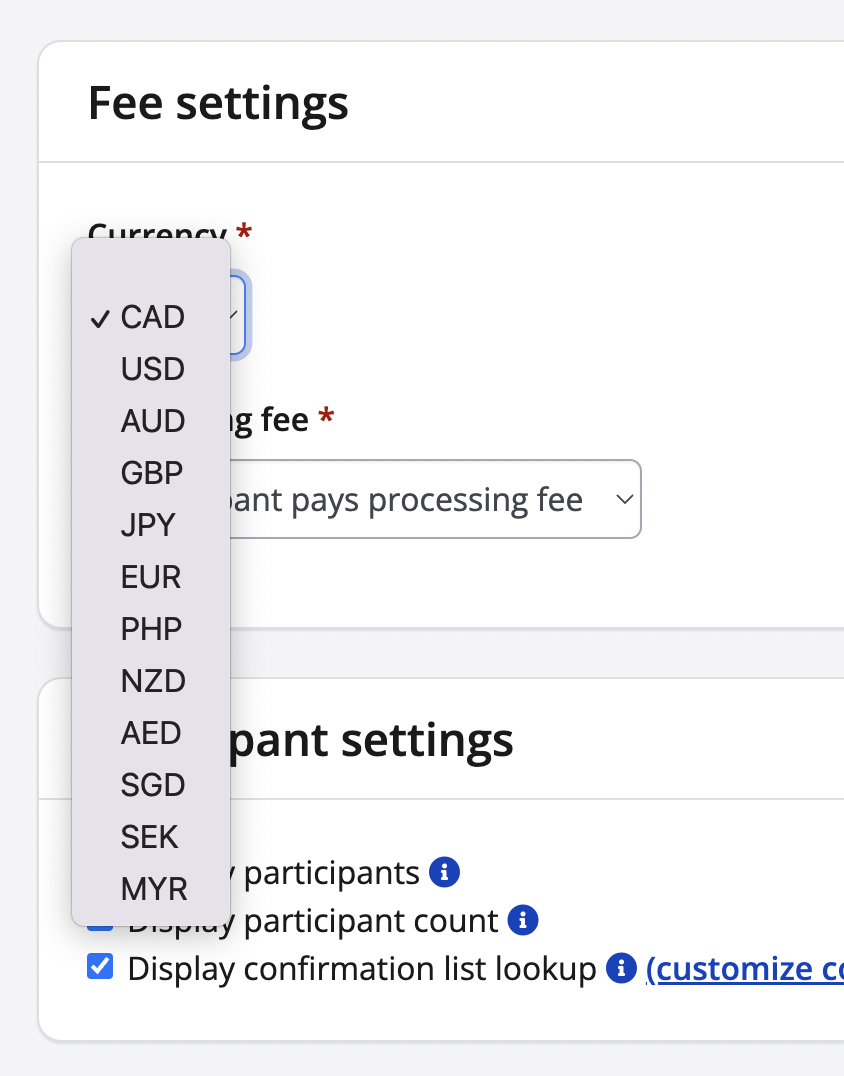Screen dimensions: 844x1076
Task: Pick AUD currency option
Action: (x=152, y=421)
